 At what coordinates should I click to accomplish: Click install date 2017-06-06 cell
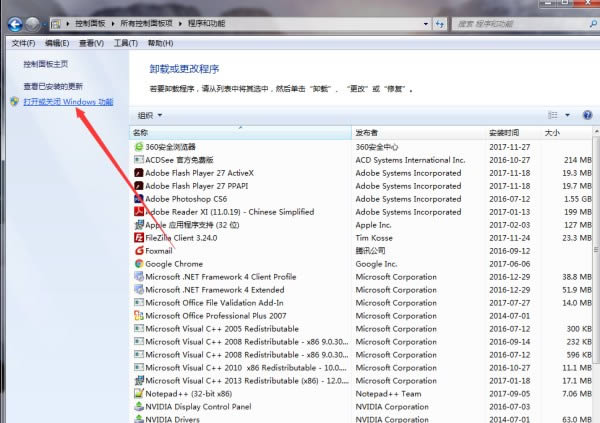[509, 264]
